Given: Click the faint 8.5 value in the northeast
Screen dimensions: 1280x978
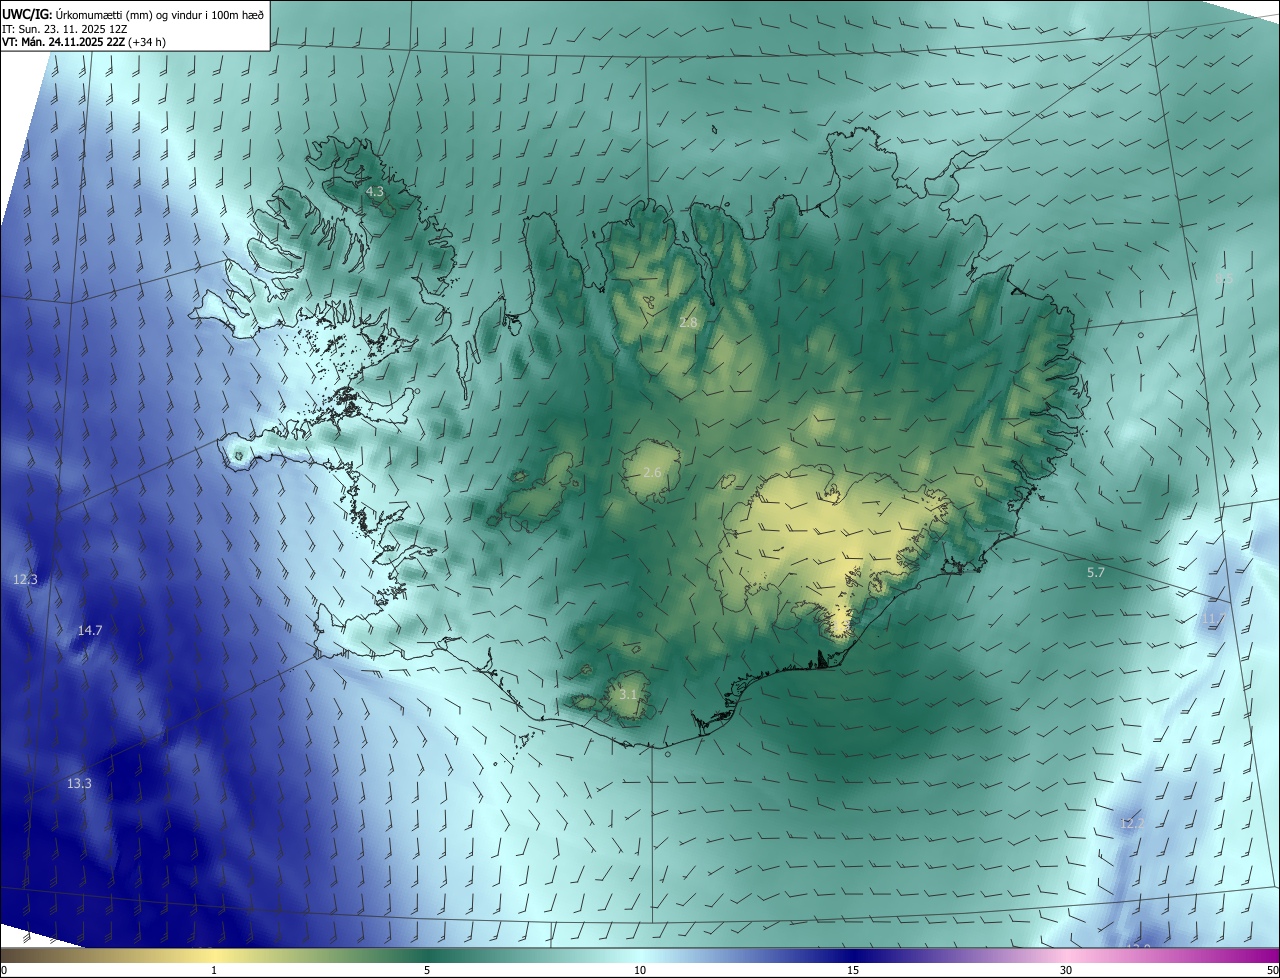Looking at the screenshot, I should click(1223, 279).
